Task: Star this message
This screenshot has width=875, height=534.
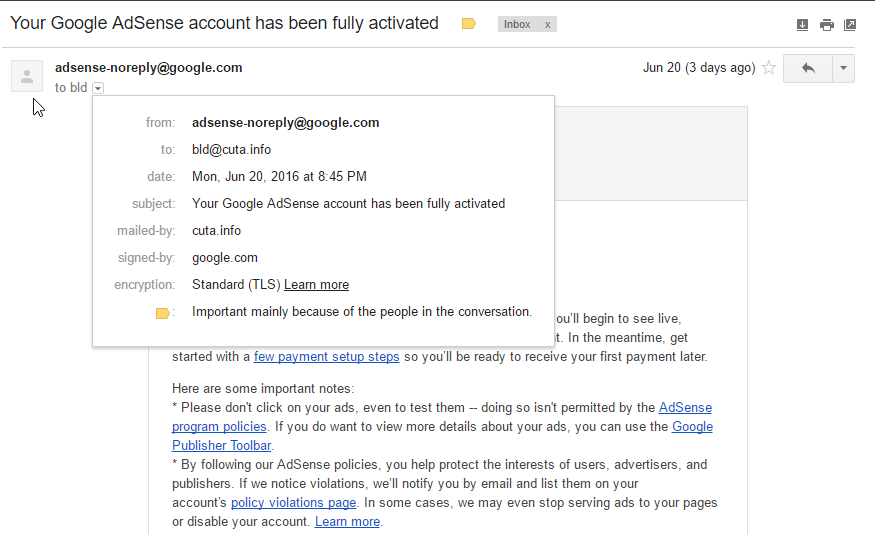Action: coord(769,68)
